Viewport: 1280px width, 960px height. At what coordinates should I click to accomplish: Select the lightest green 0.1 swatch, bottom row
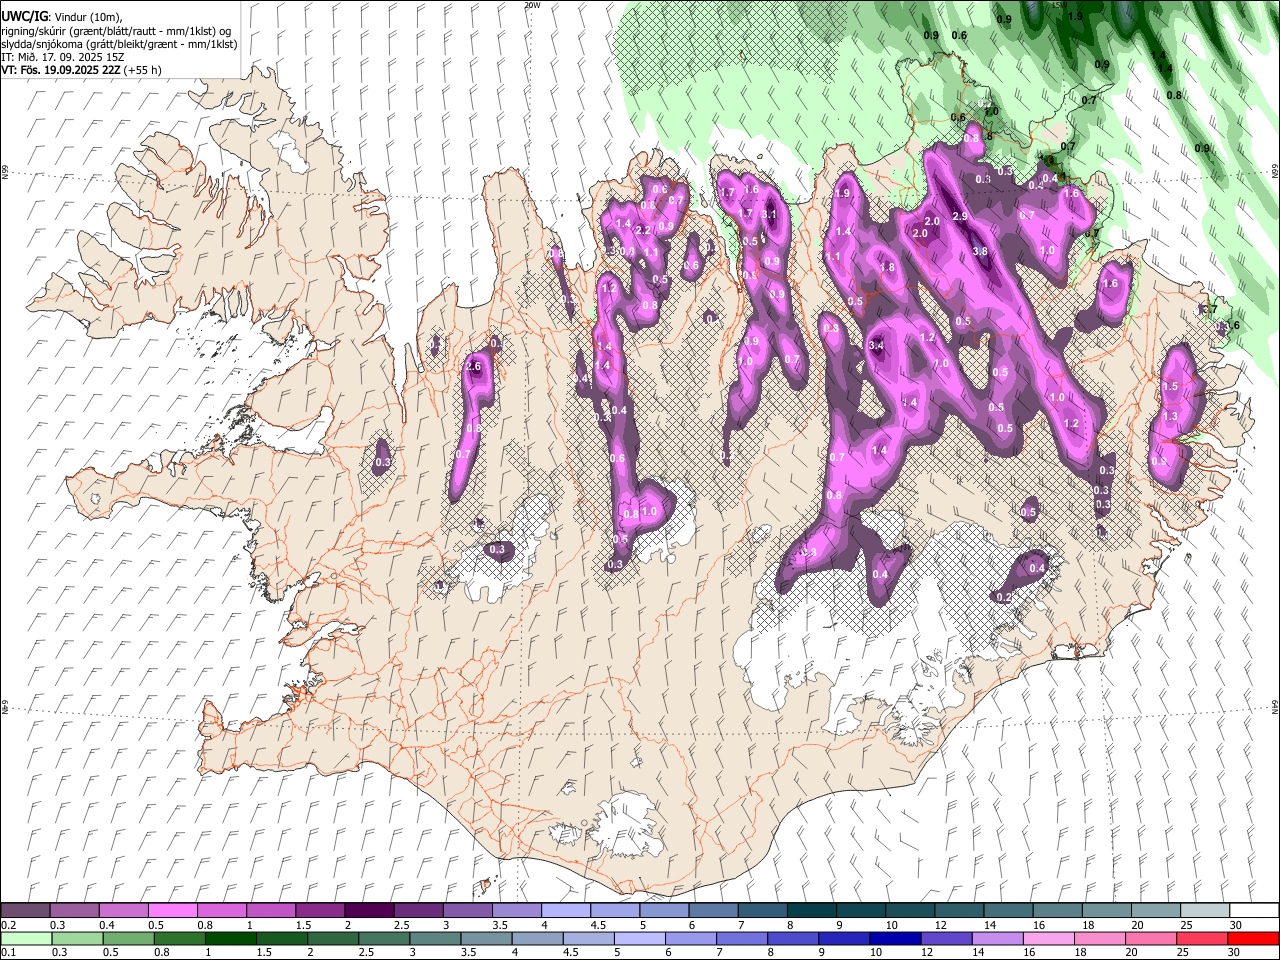click(x=25, y=938)
